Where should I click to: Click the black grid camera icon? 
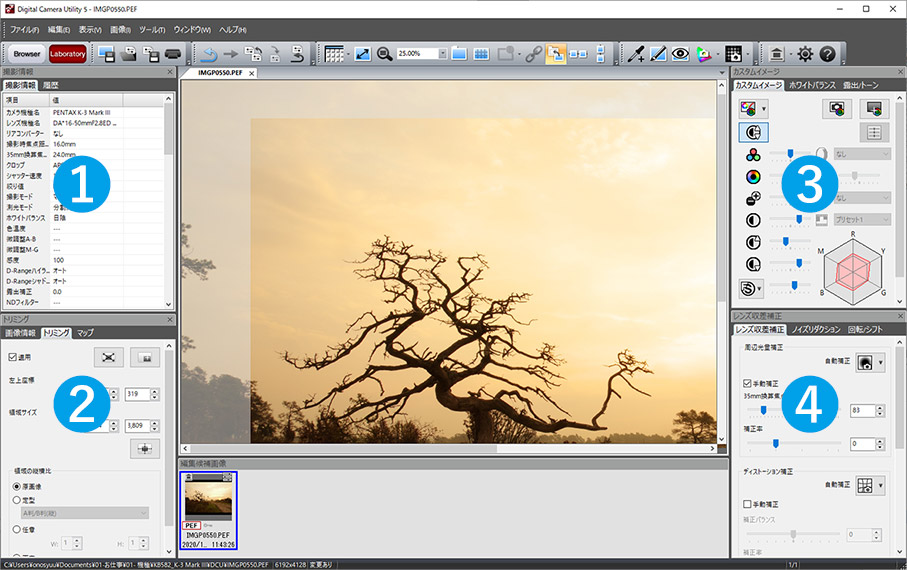pos(733,54)
